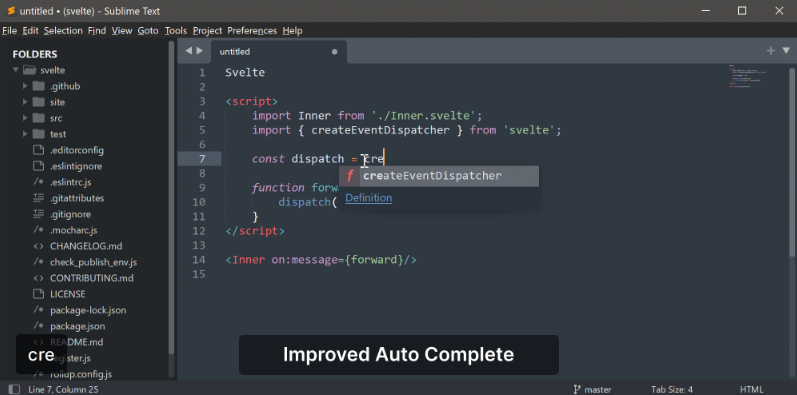Select the untitled tab
The image size is (797, 395).
point(279,52)
